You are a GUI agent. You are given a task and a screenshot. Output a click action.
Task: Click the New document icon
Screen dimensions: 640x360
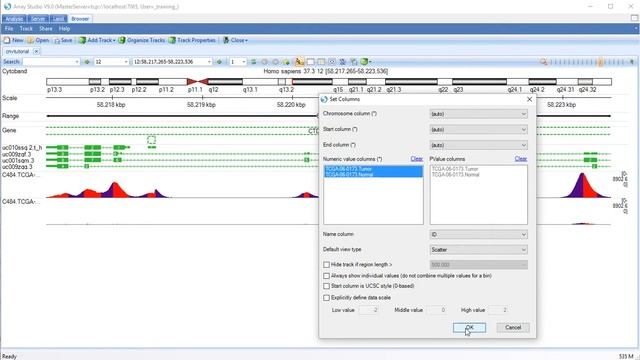[7, 40]
